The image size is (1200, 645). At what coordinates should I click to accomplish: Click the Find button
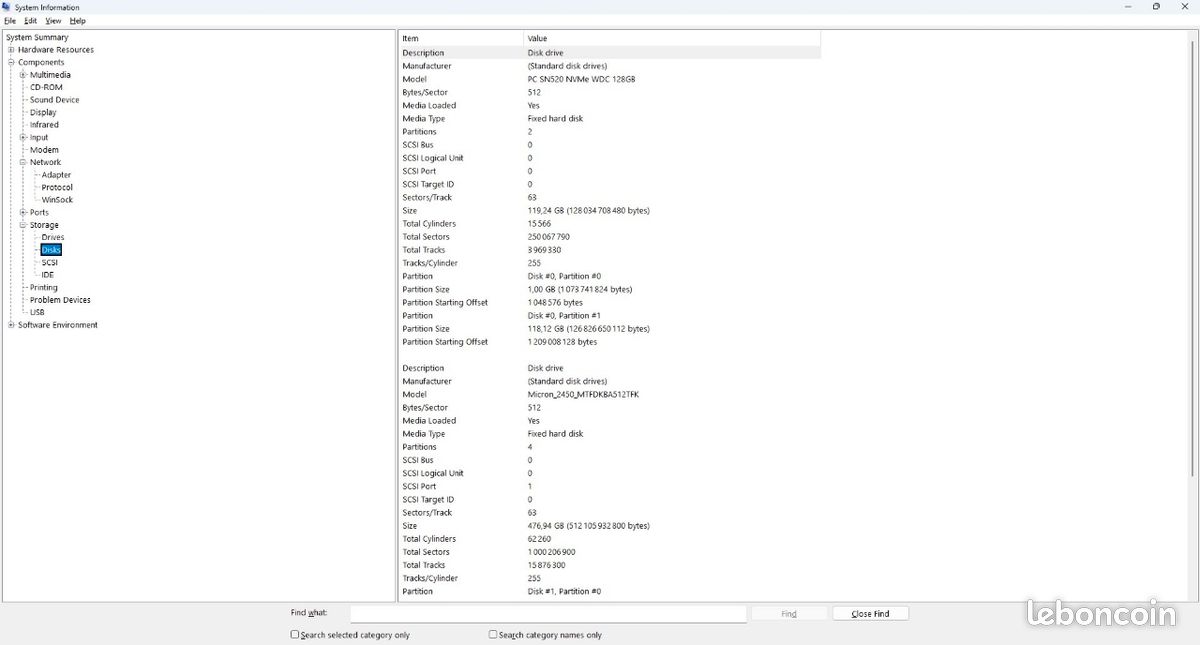click(789, 614)
